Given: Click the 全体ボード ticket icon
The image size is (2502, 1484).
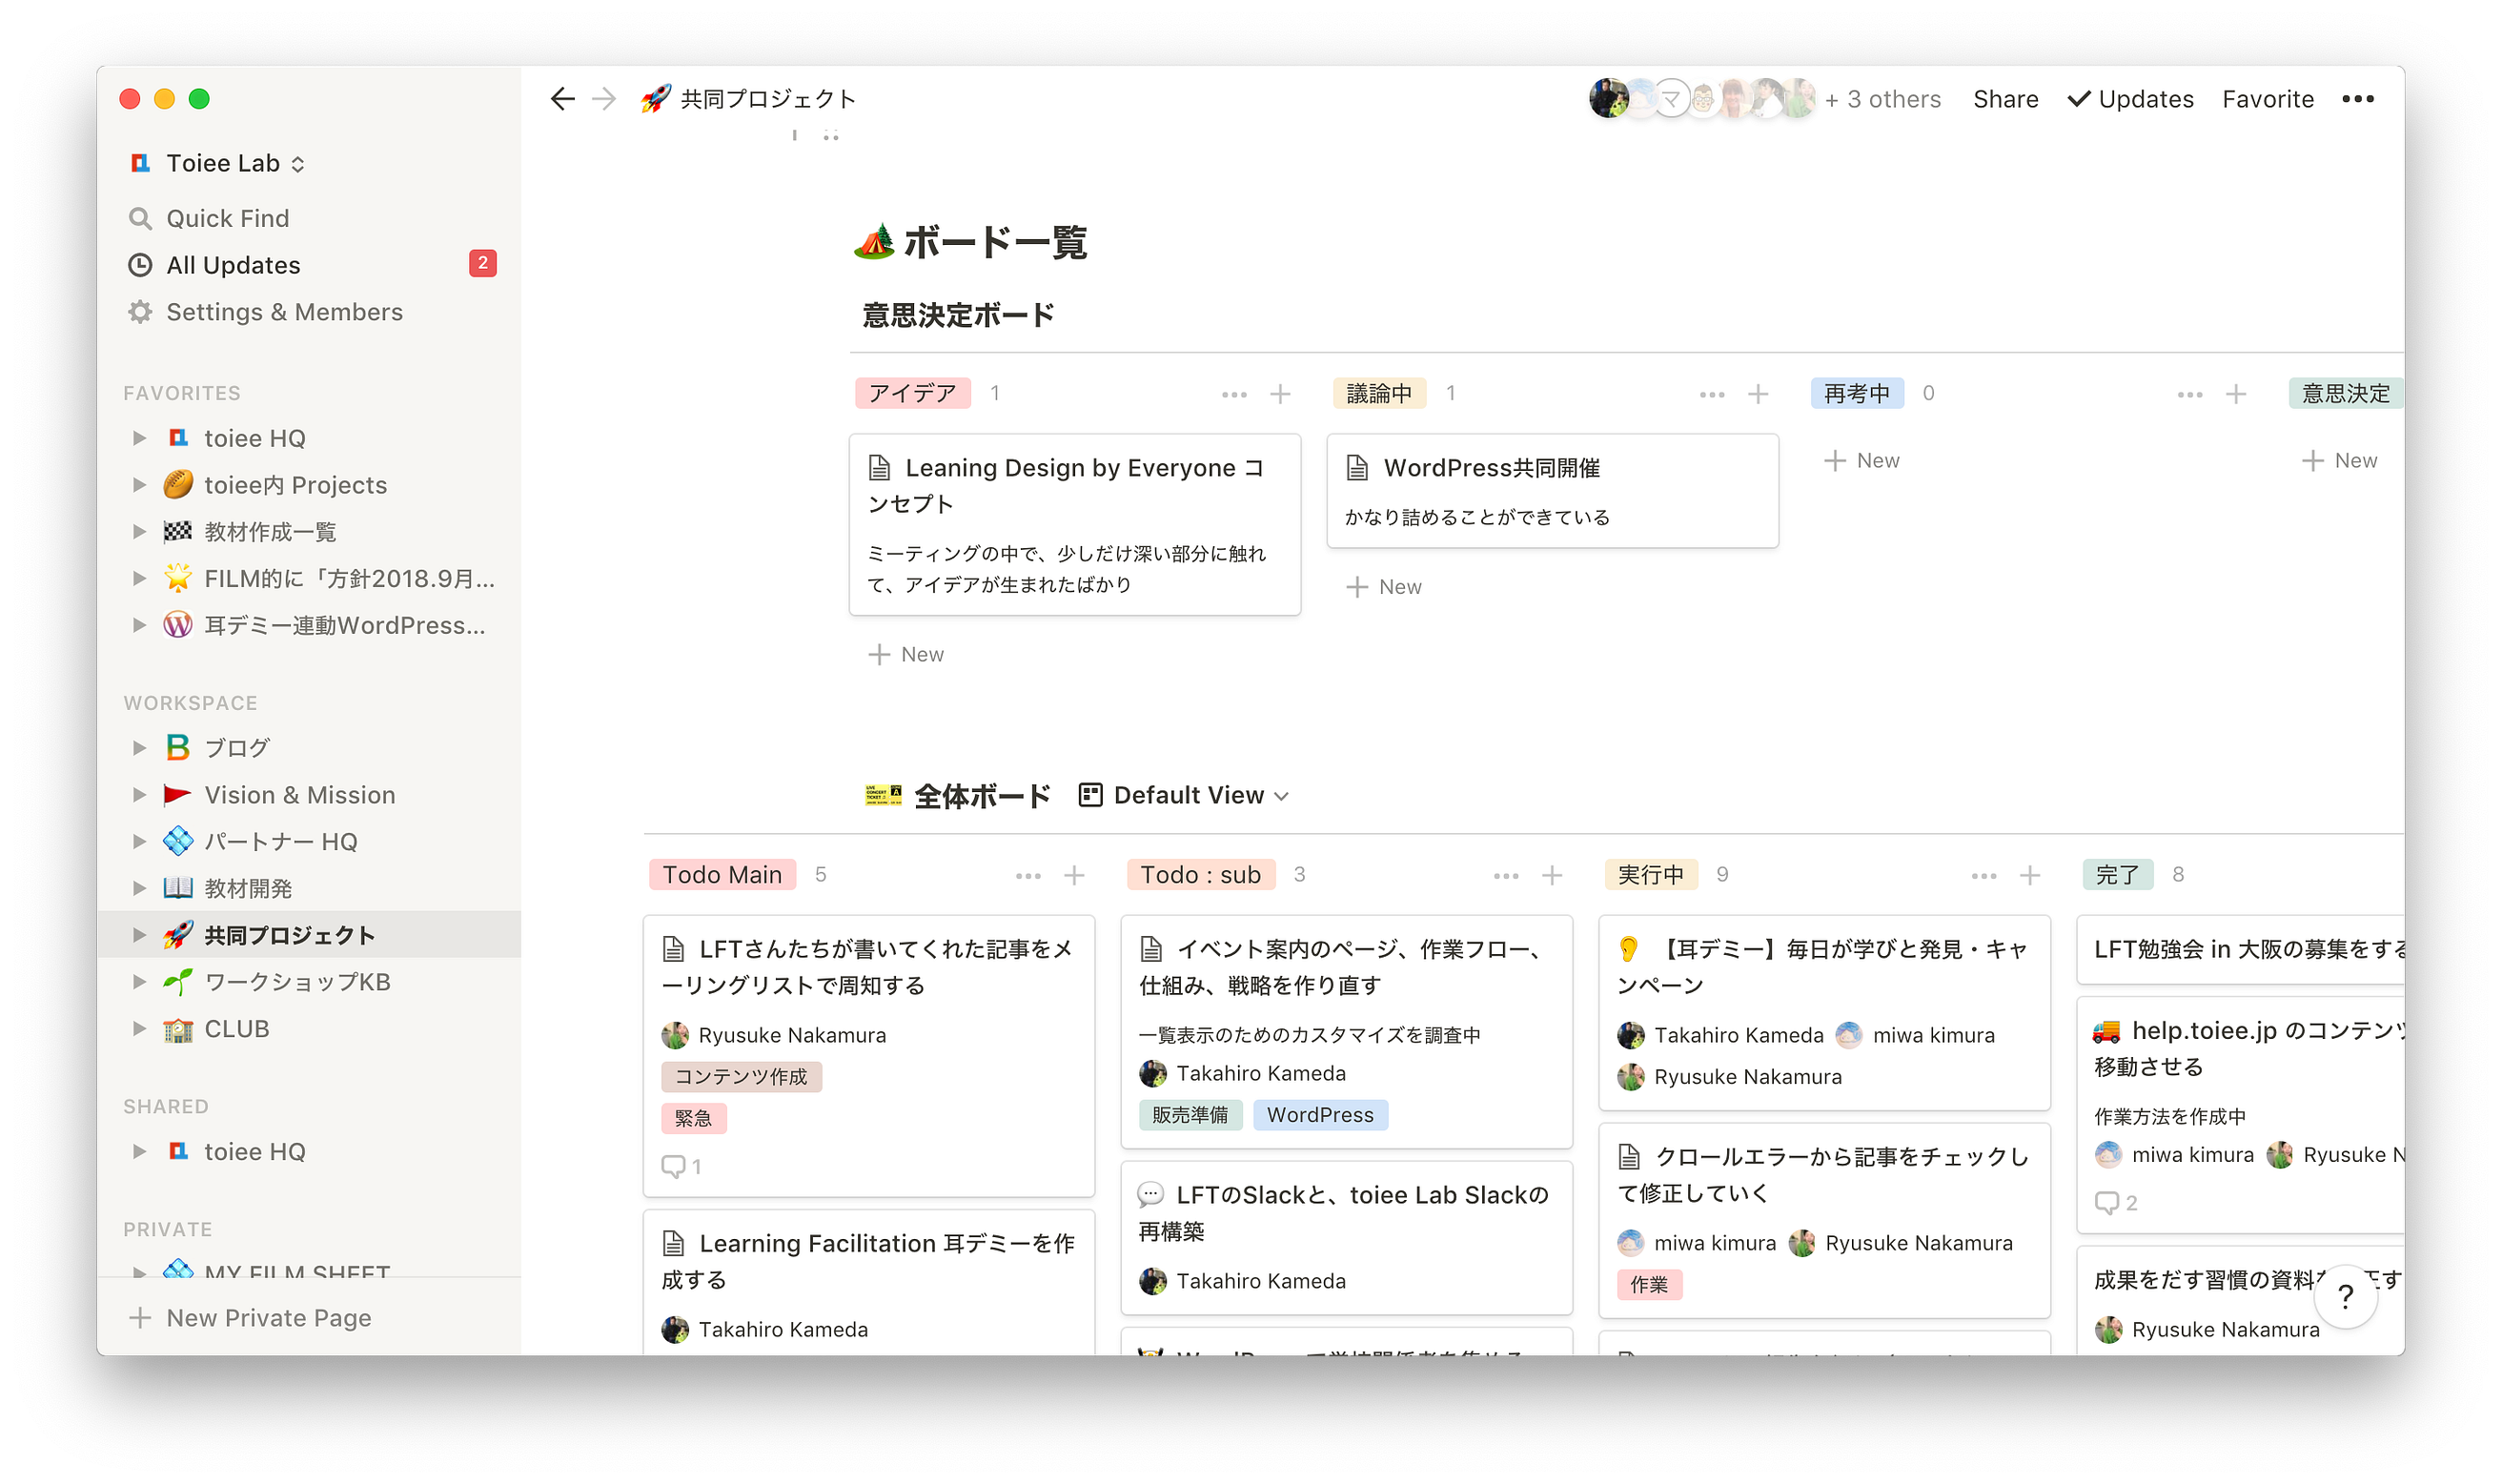Looking at the screenshot, I should coord(883,795).
